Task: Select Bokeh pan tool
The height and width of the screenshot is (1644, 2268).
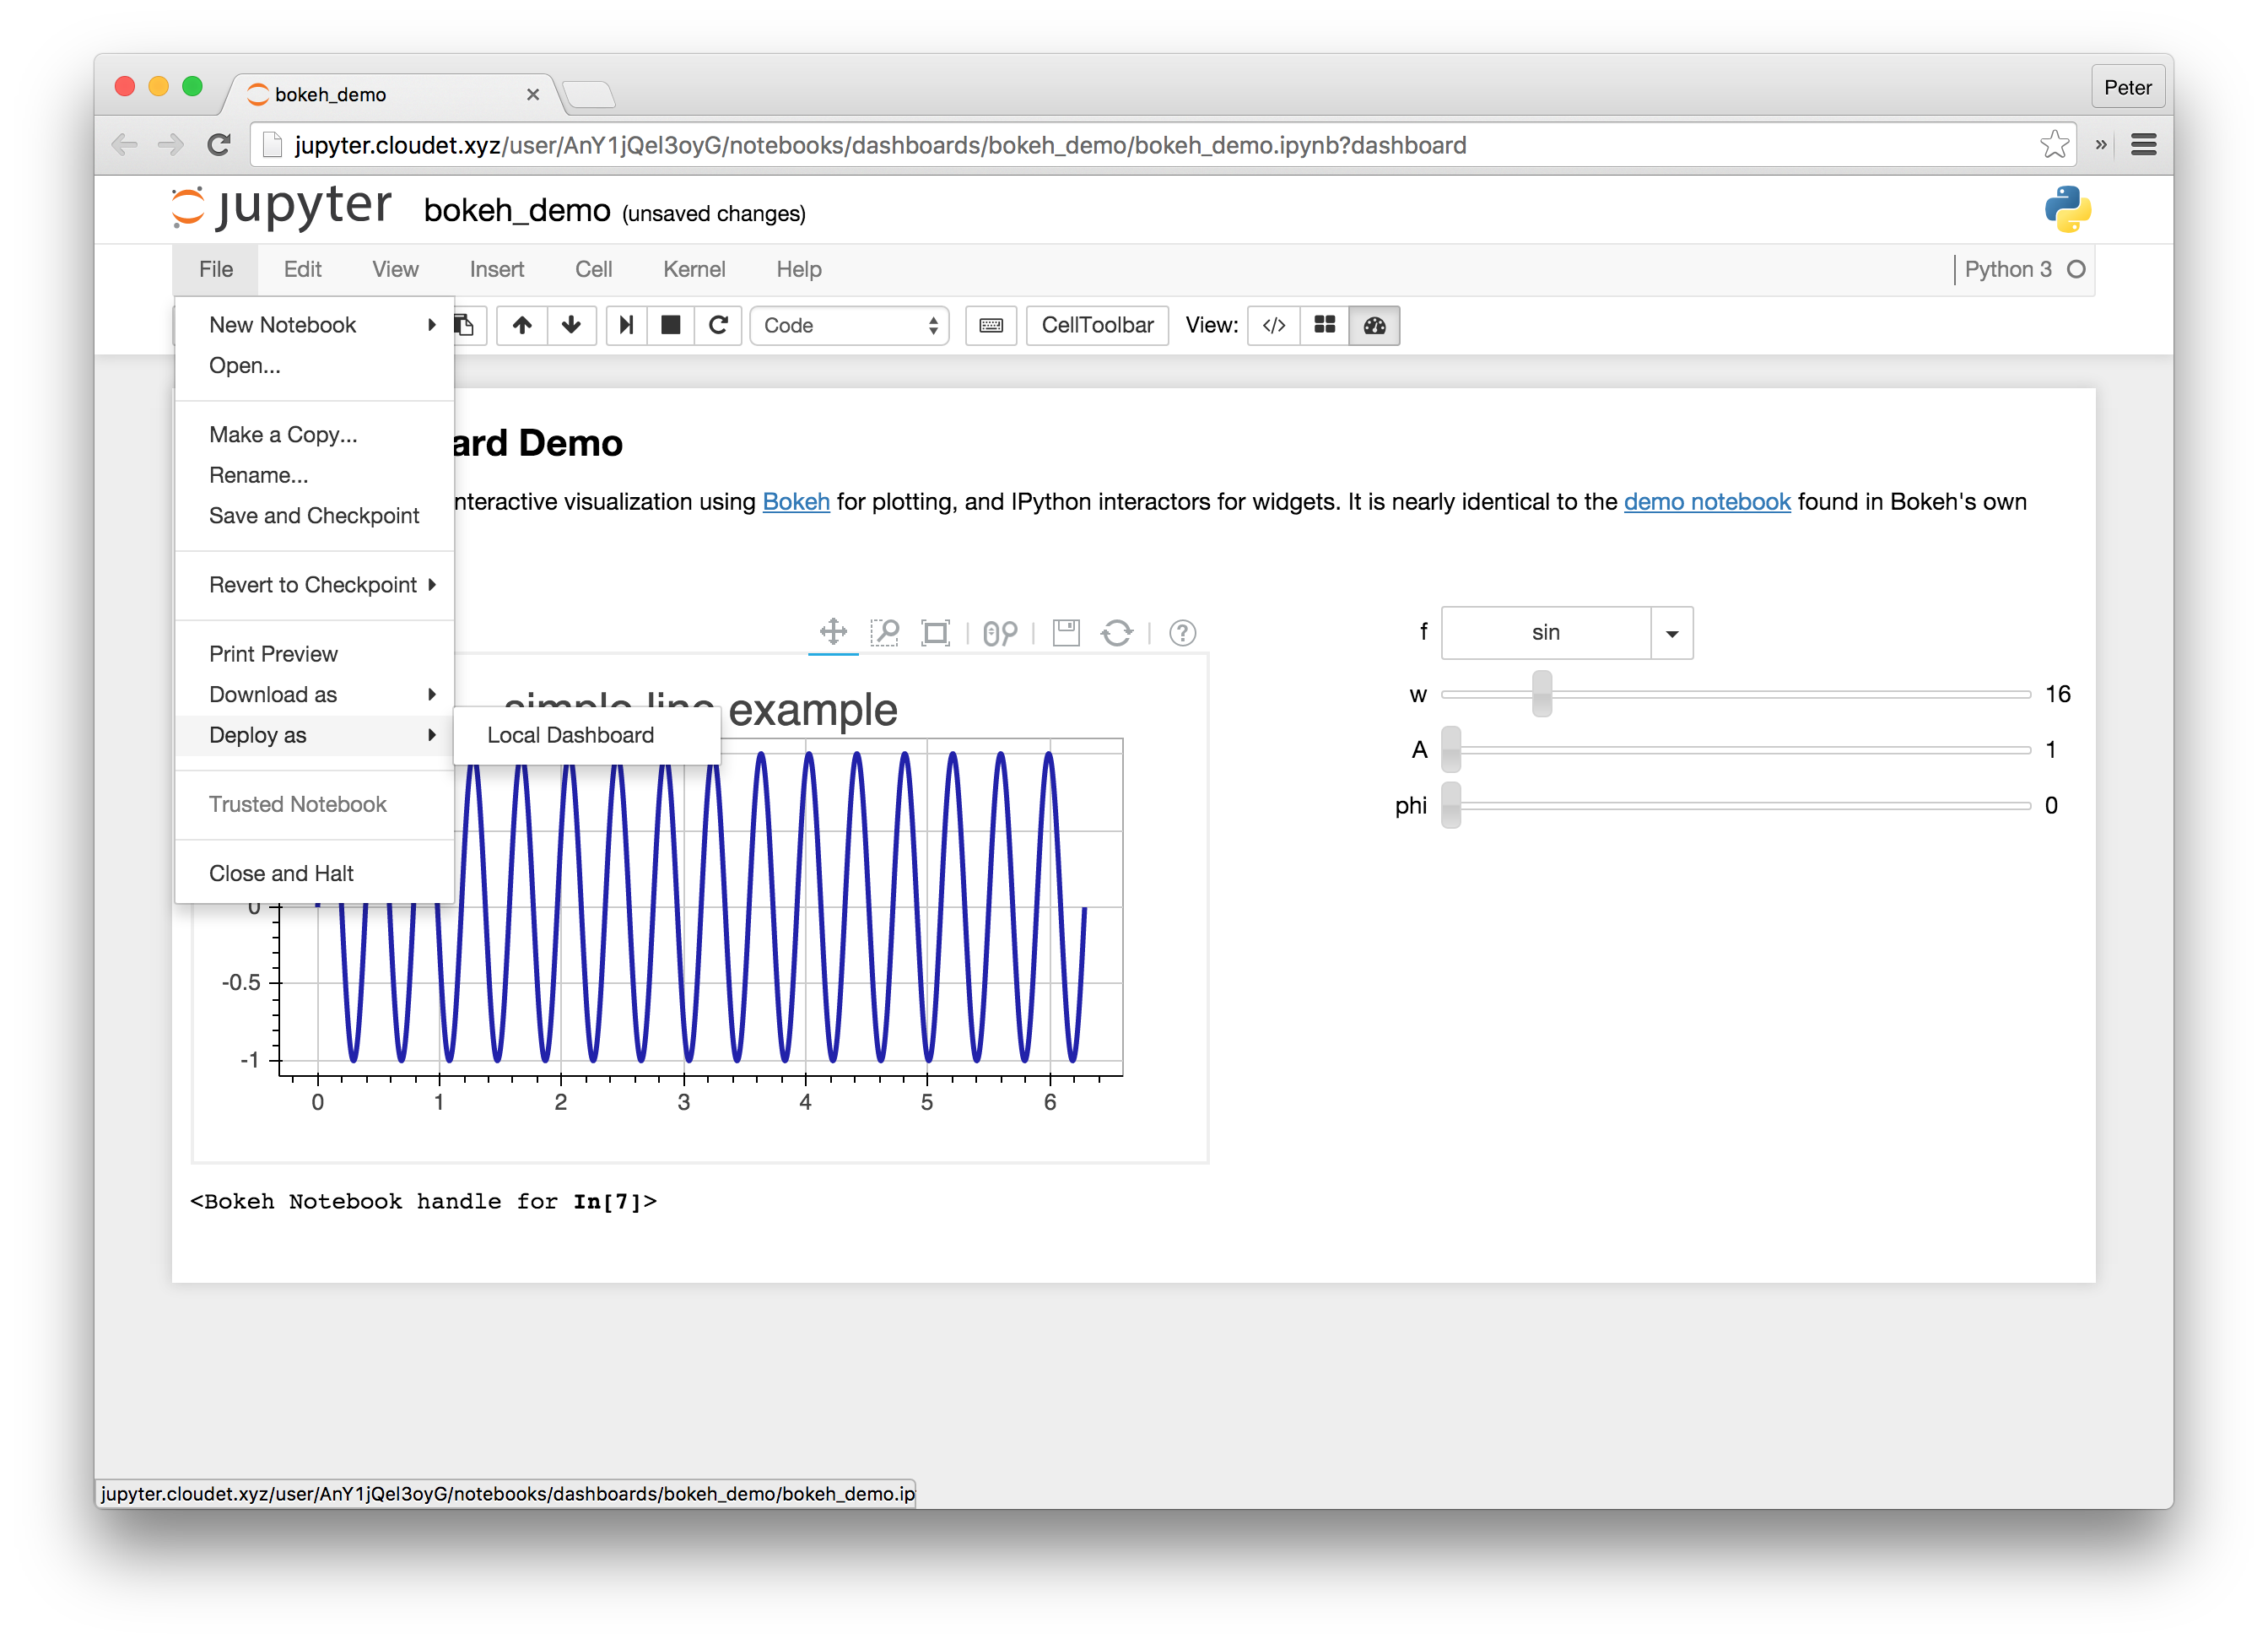Action: point(833,632)
